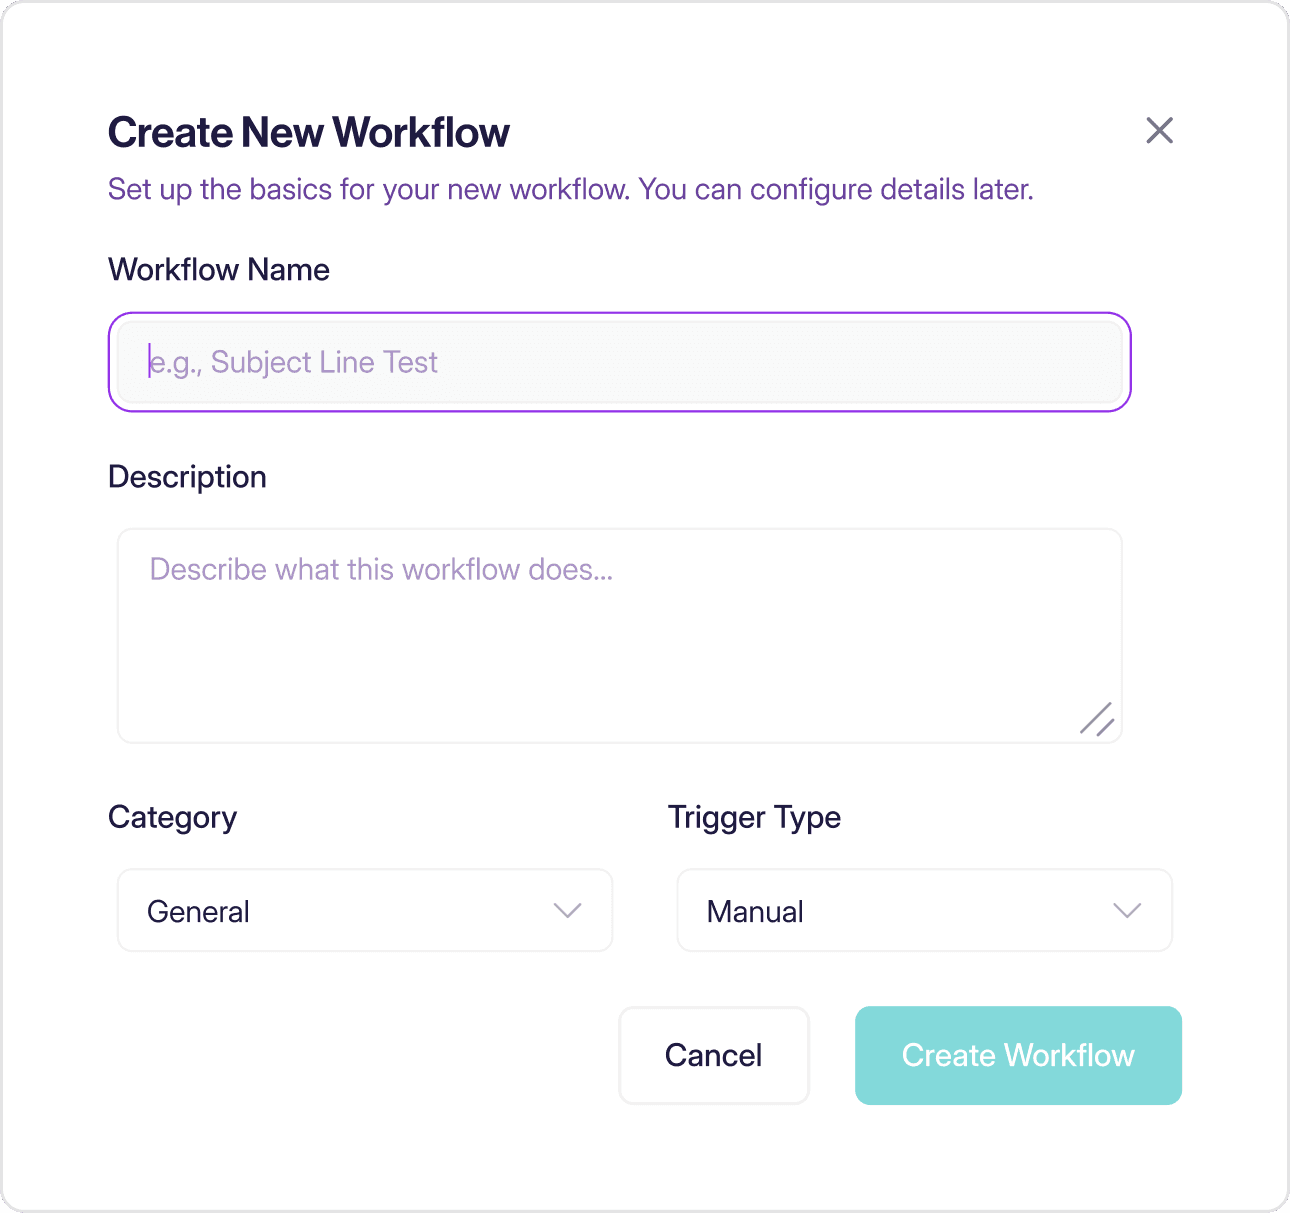Click the resize grip on the Description box
This screenshot has height=1213, width=1290.
pos(1099,720)
